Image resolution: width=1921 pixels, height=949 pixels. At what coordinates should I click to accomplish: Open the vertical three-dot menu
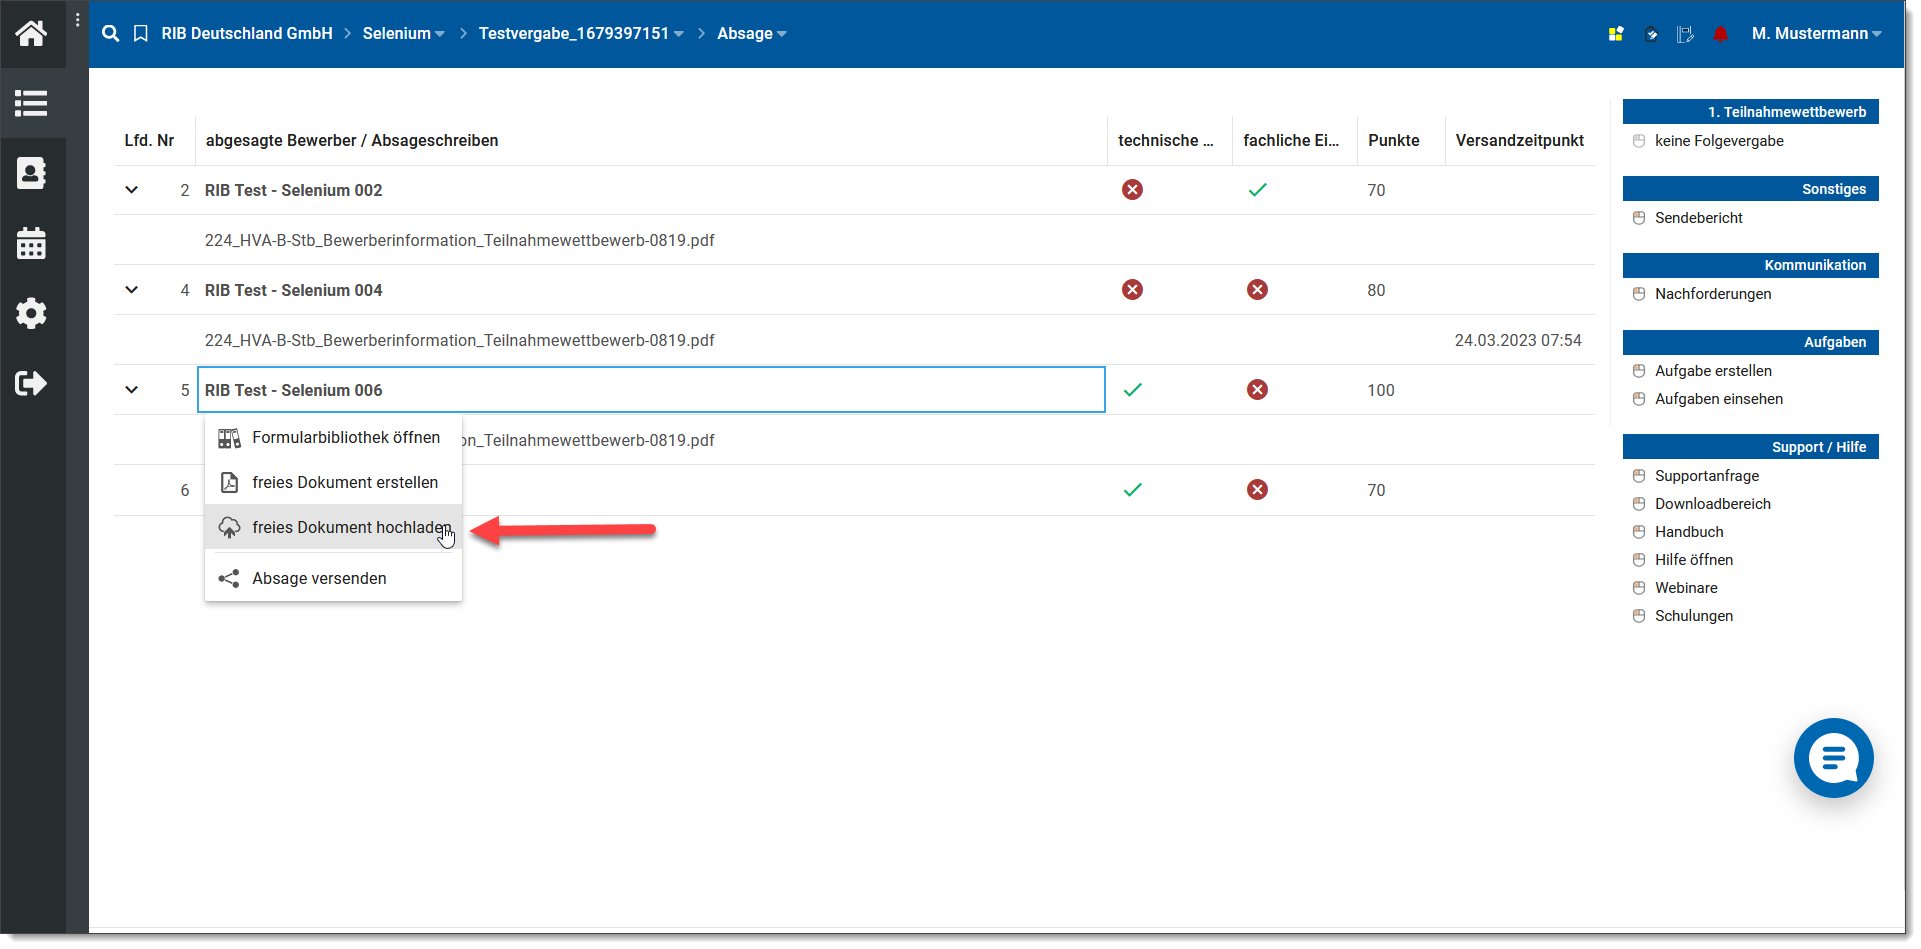[x=78, y=20]
